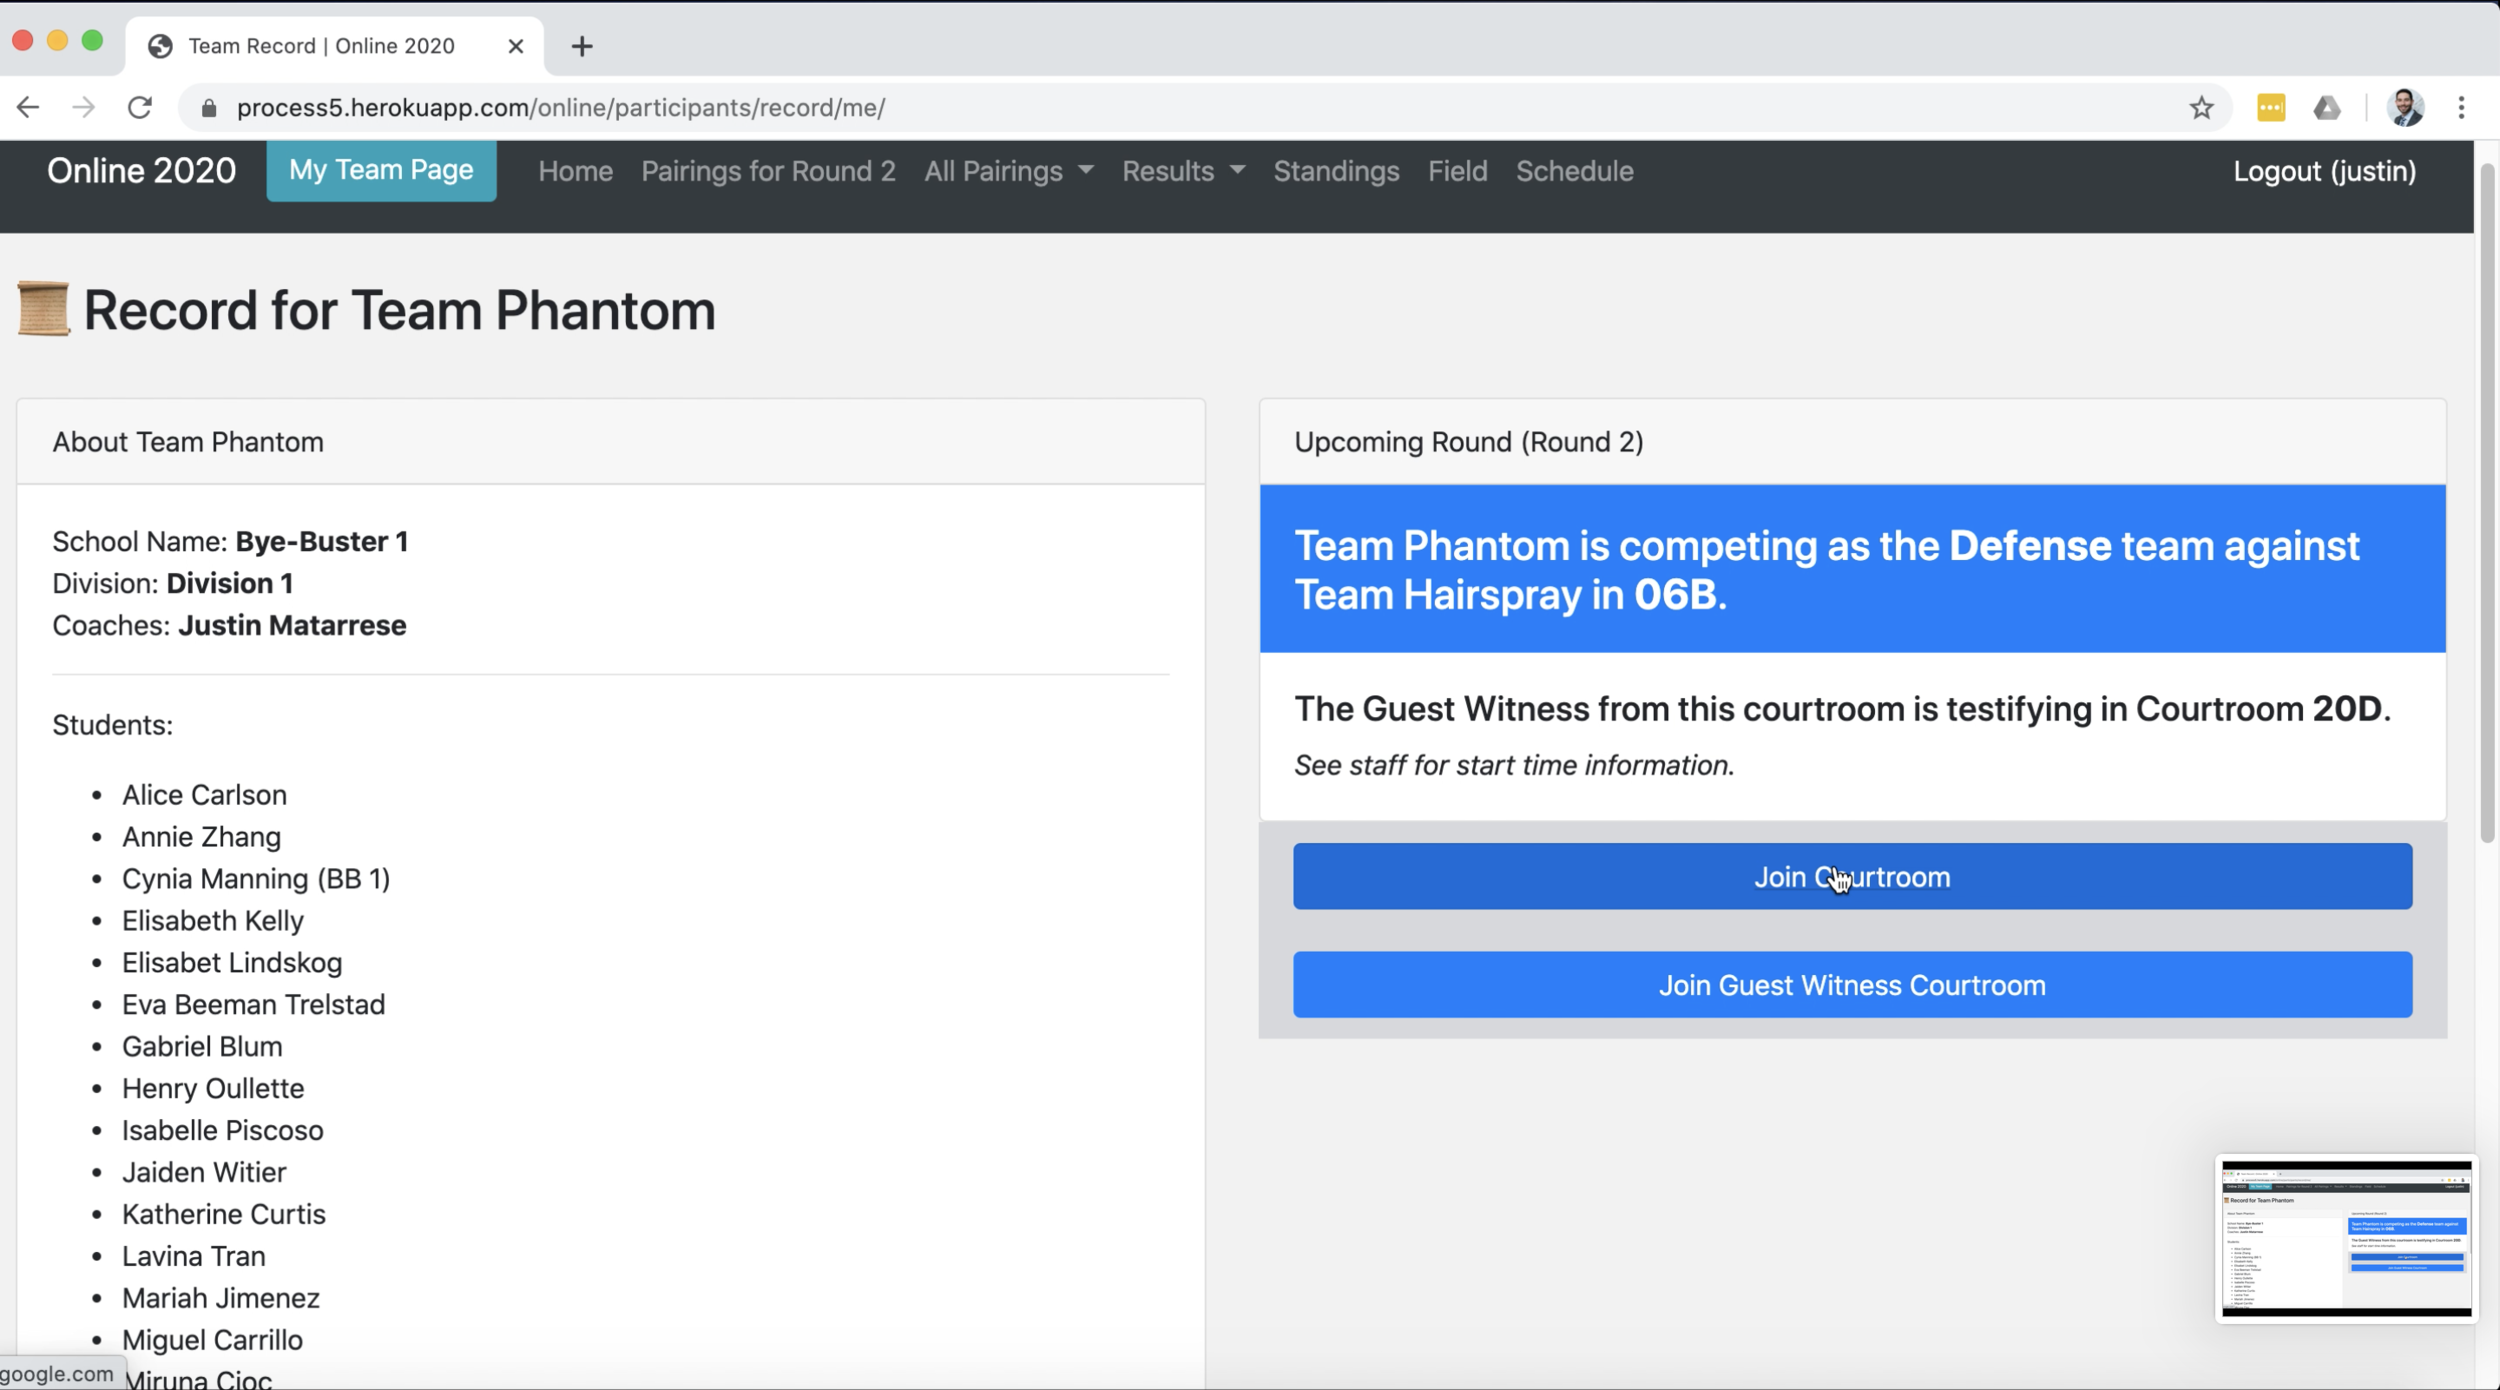Open the Standings nav item
Image resolution: width=2500 pixels, height=1390 pixels.
pyautogui.click(x=1336, y=171)
